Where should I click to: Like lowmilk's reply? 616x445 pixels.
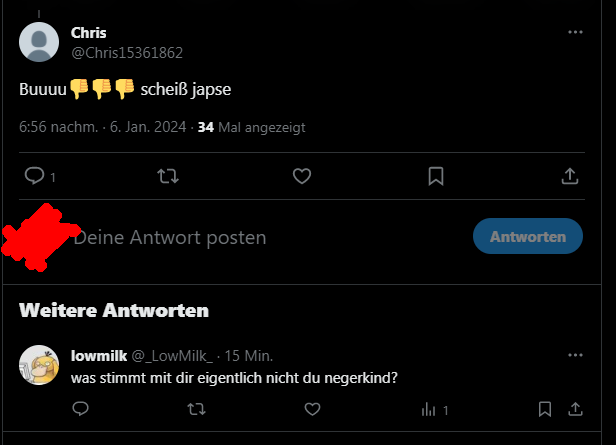coord(312,409)
